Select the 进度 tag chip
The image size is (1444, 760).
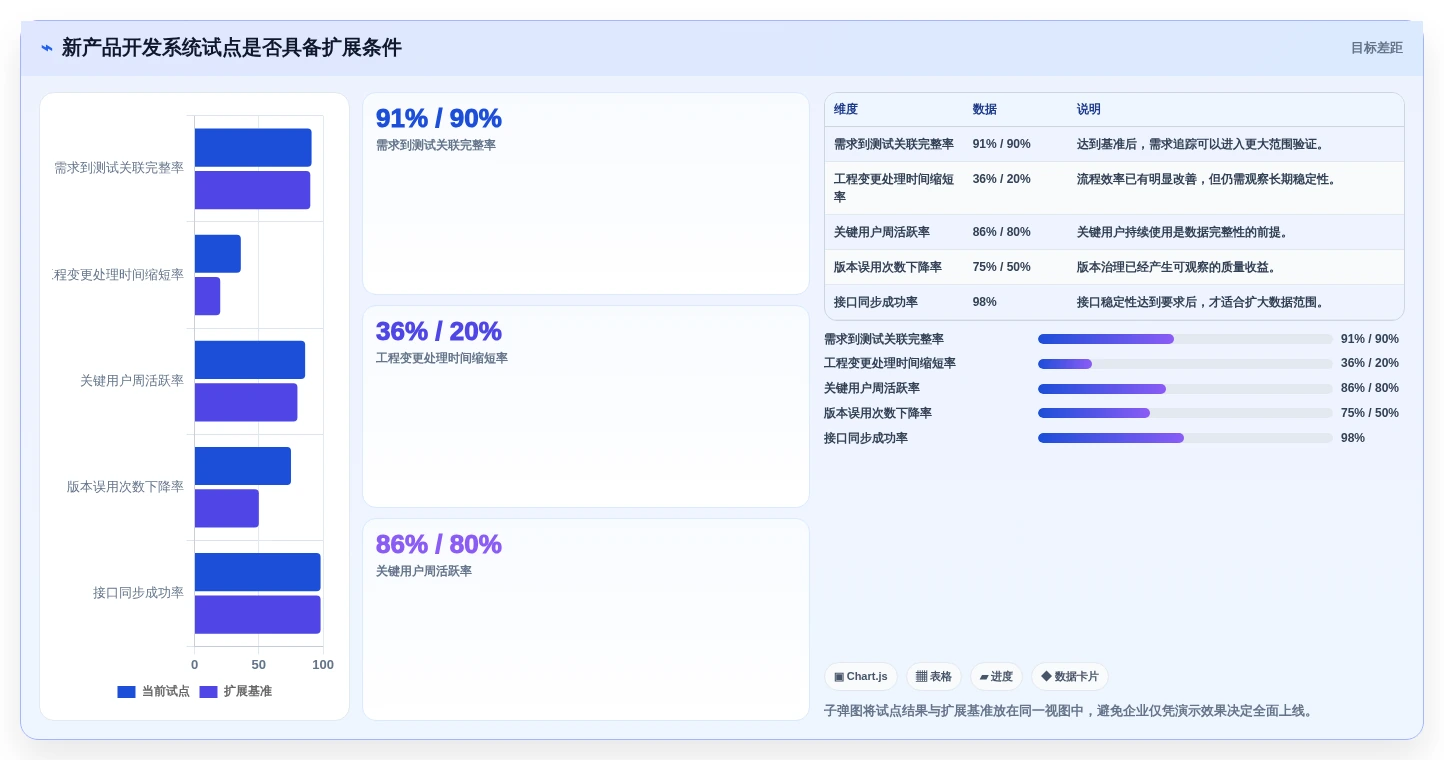coord(996,677)
